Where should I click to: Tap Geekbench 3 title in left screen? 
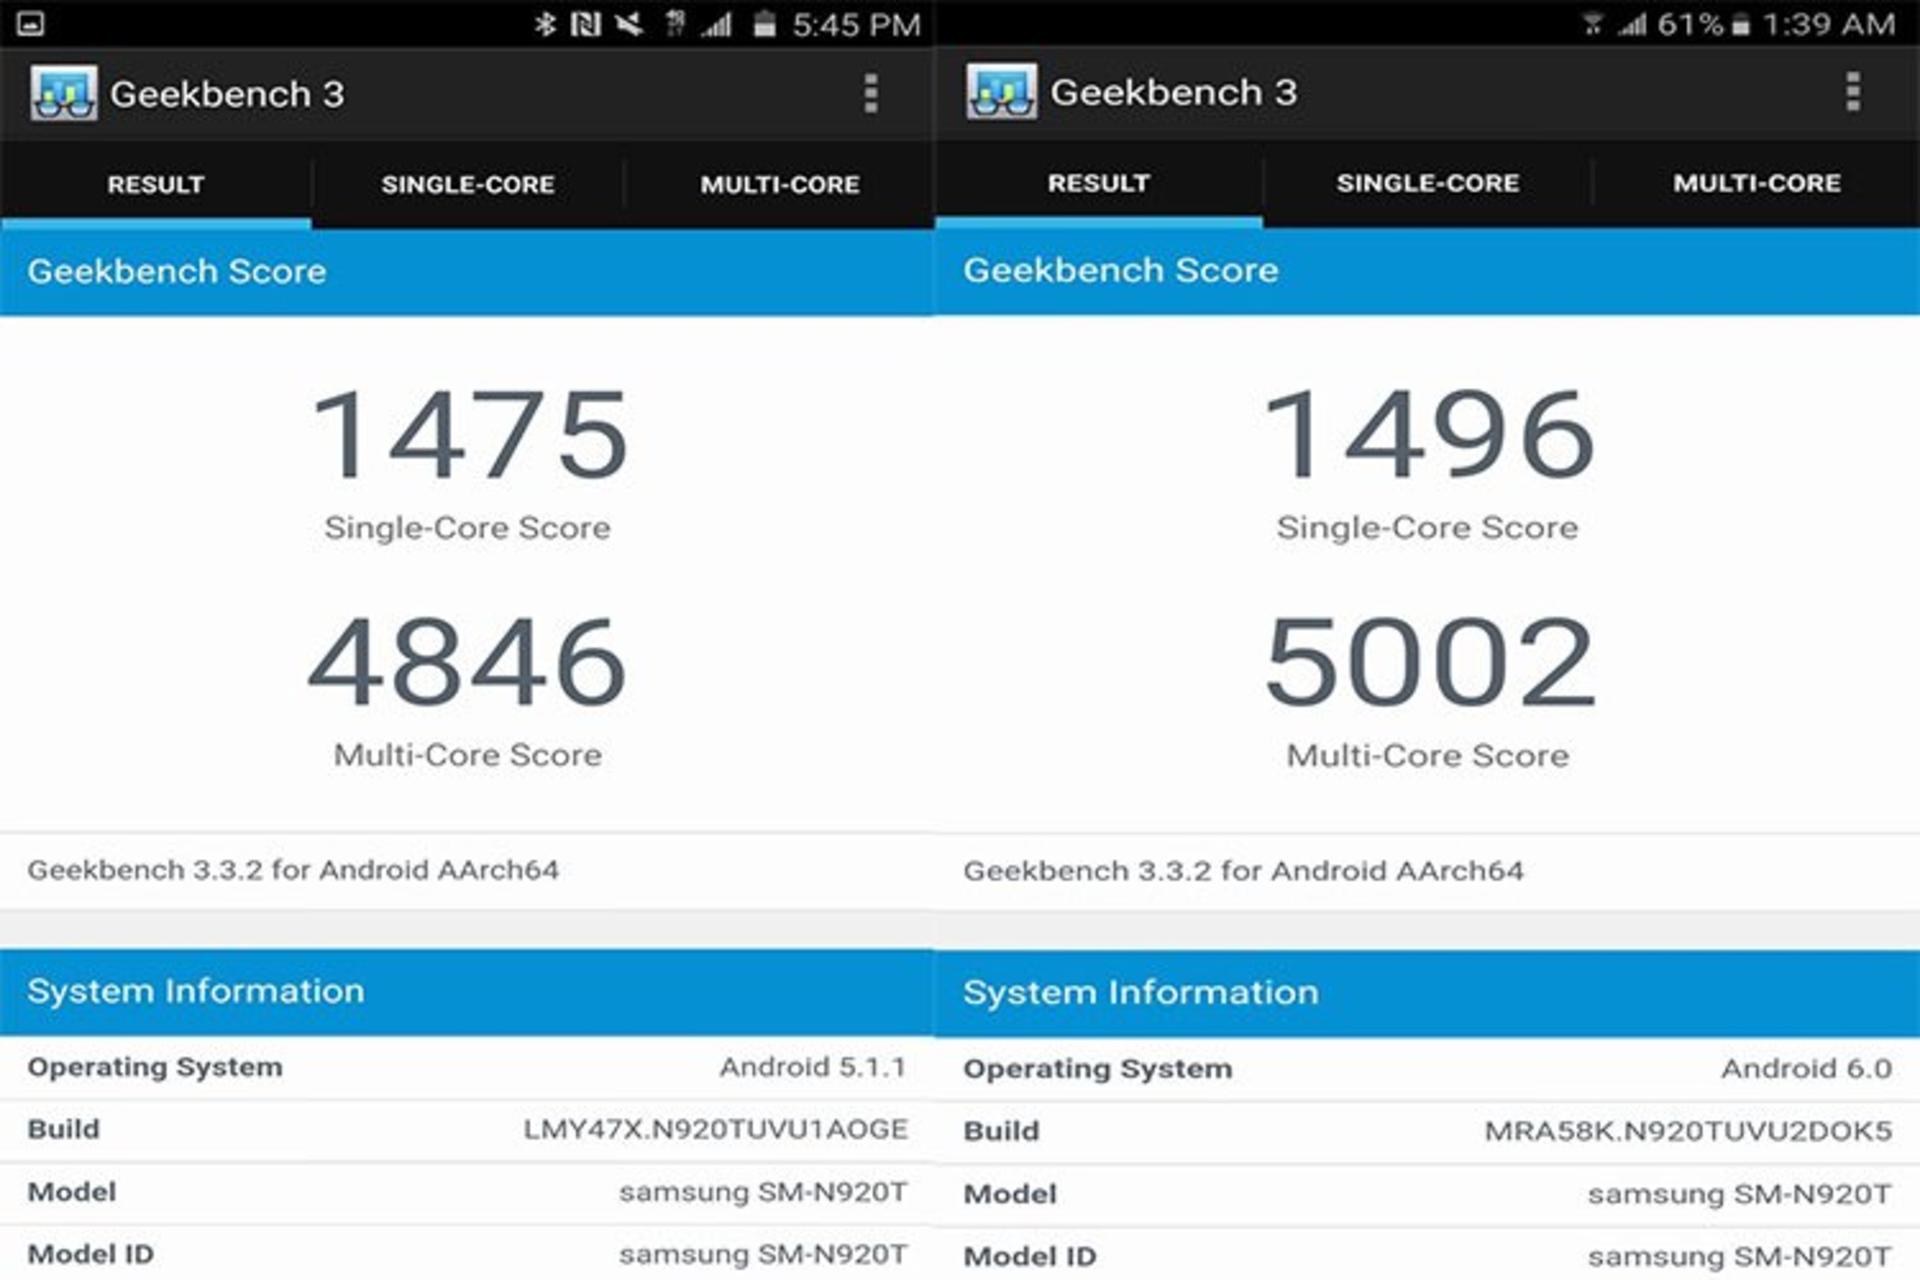click(227, 94)
